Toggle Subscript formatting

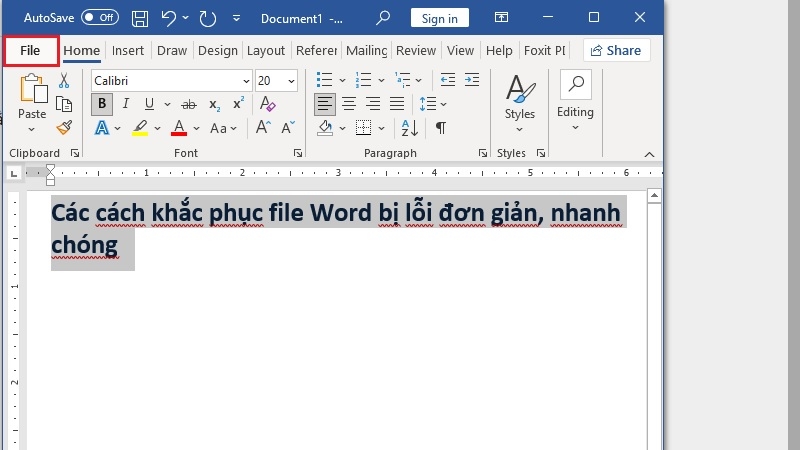[214, 105]
